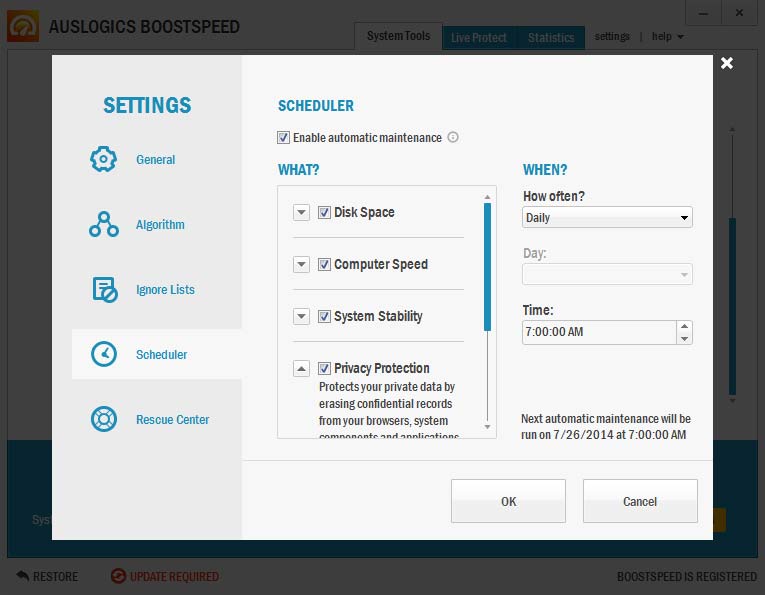Expand the Computer Speed section
This screenshot has width=765, height=595.
tap(301, 264)
